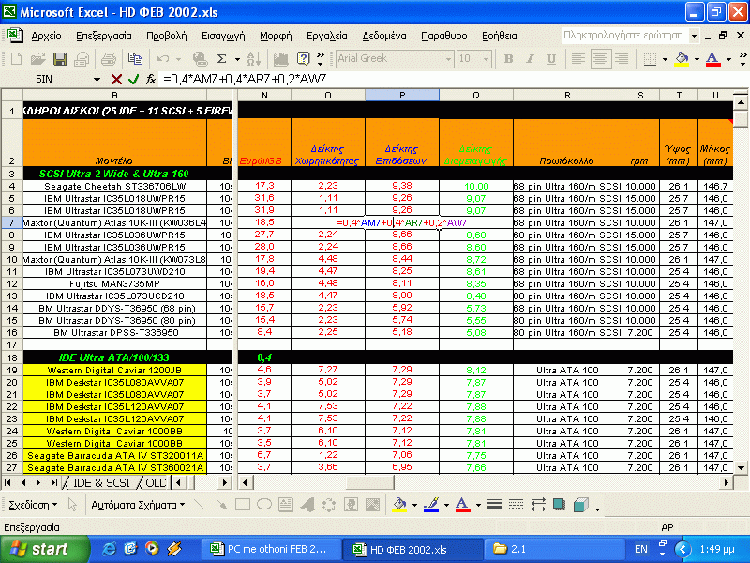750x563 pixels.
Task: Toggle Underline formatting
Action: (x=551, y=59)
